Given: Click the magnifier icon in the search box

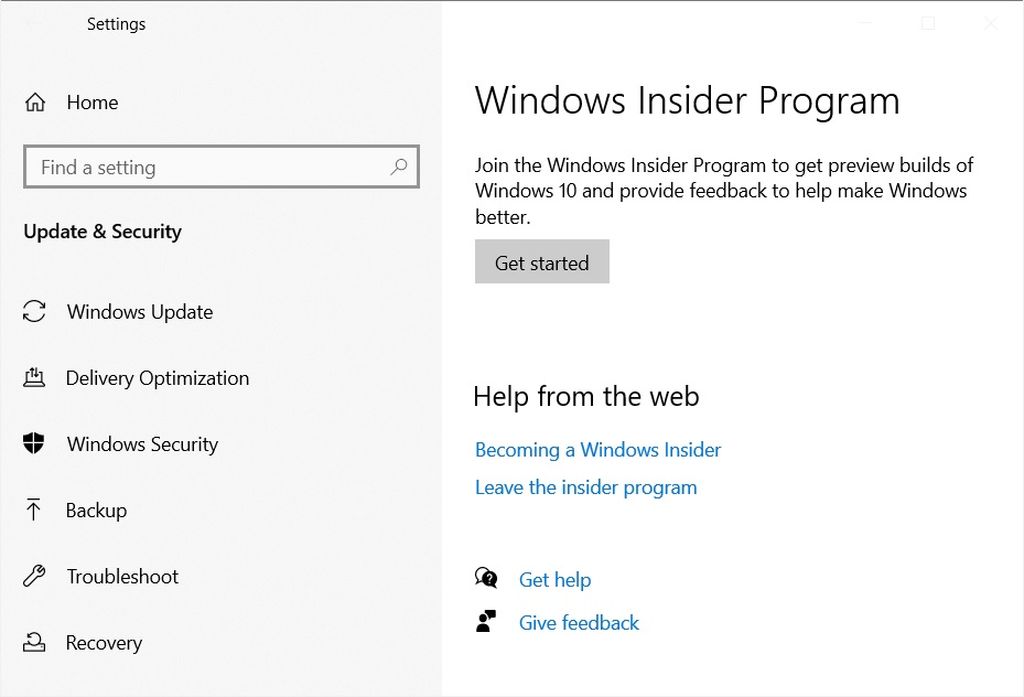Looking at the screenshot, I should pos(398,167).
